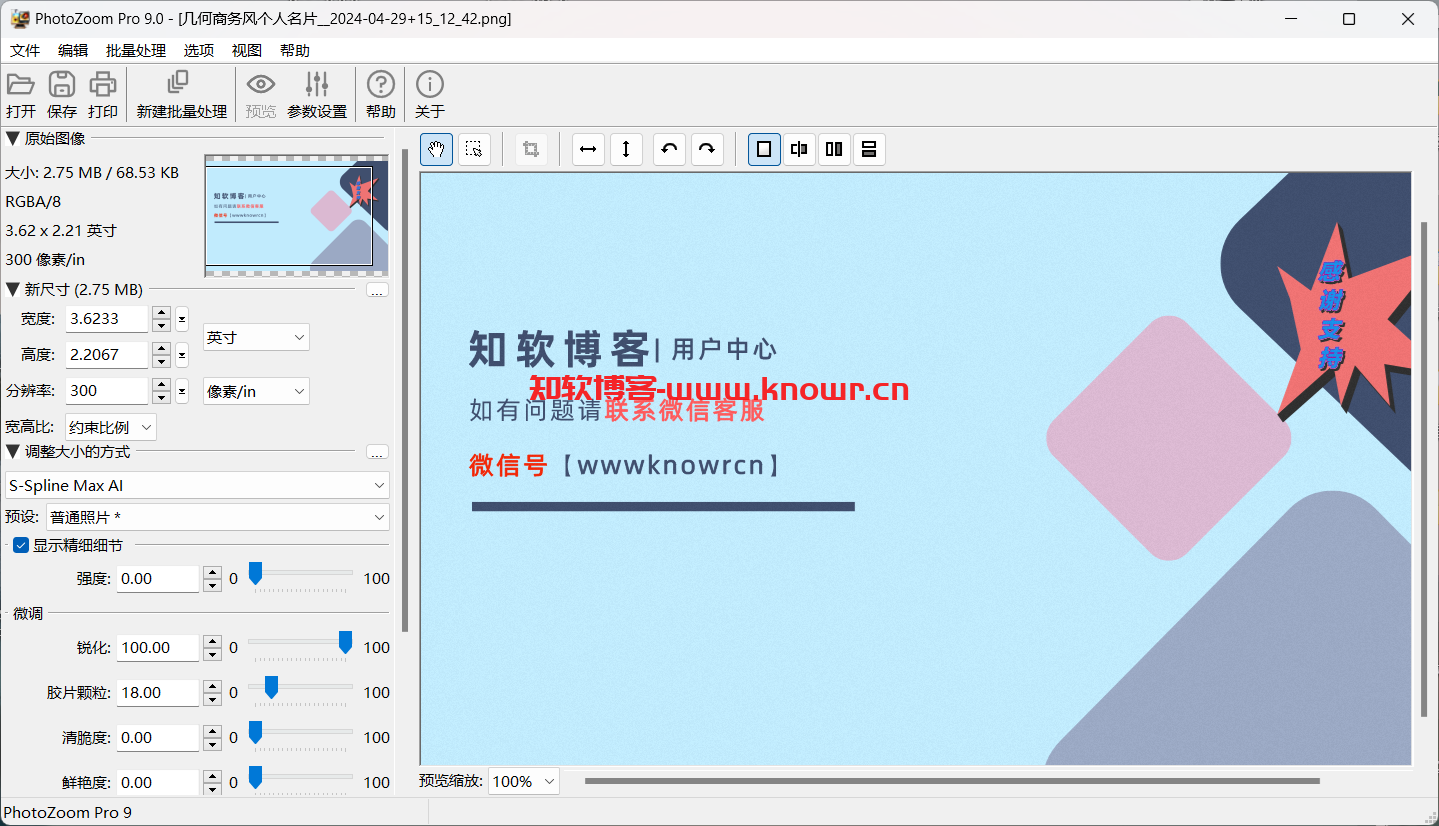Image resolution: width=1439 pixels, height=826 pixels.
Task: Switch to split-line preview view
Action: (799, 150)
